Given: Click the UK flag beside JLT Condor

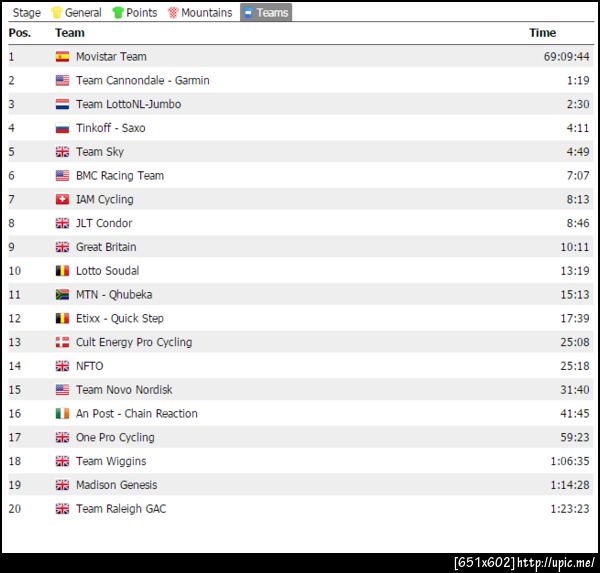Looking at the screenshot, I should [62, 223].
